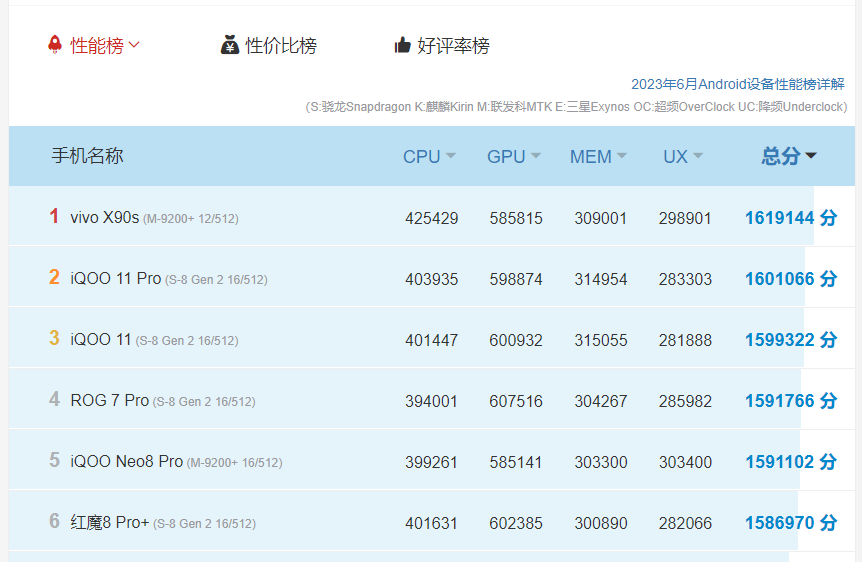This screenshot has width=862, height=562.
Task: Click the thumbs-up icon for 好评率榜
Action: [402, 45]
